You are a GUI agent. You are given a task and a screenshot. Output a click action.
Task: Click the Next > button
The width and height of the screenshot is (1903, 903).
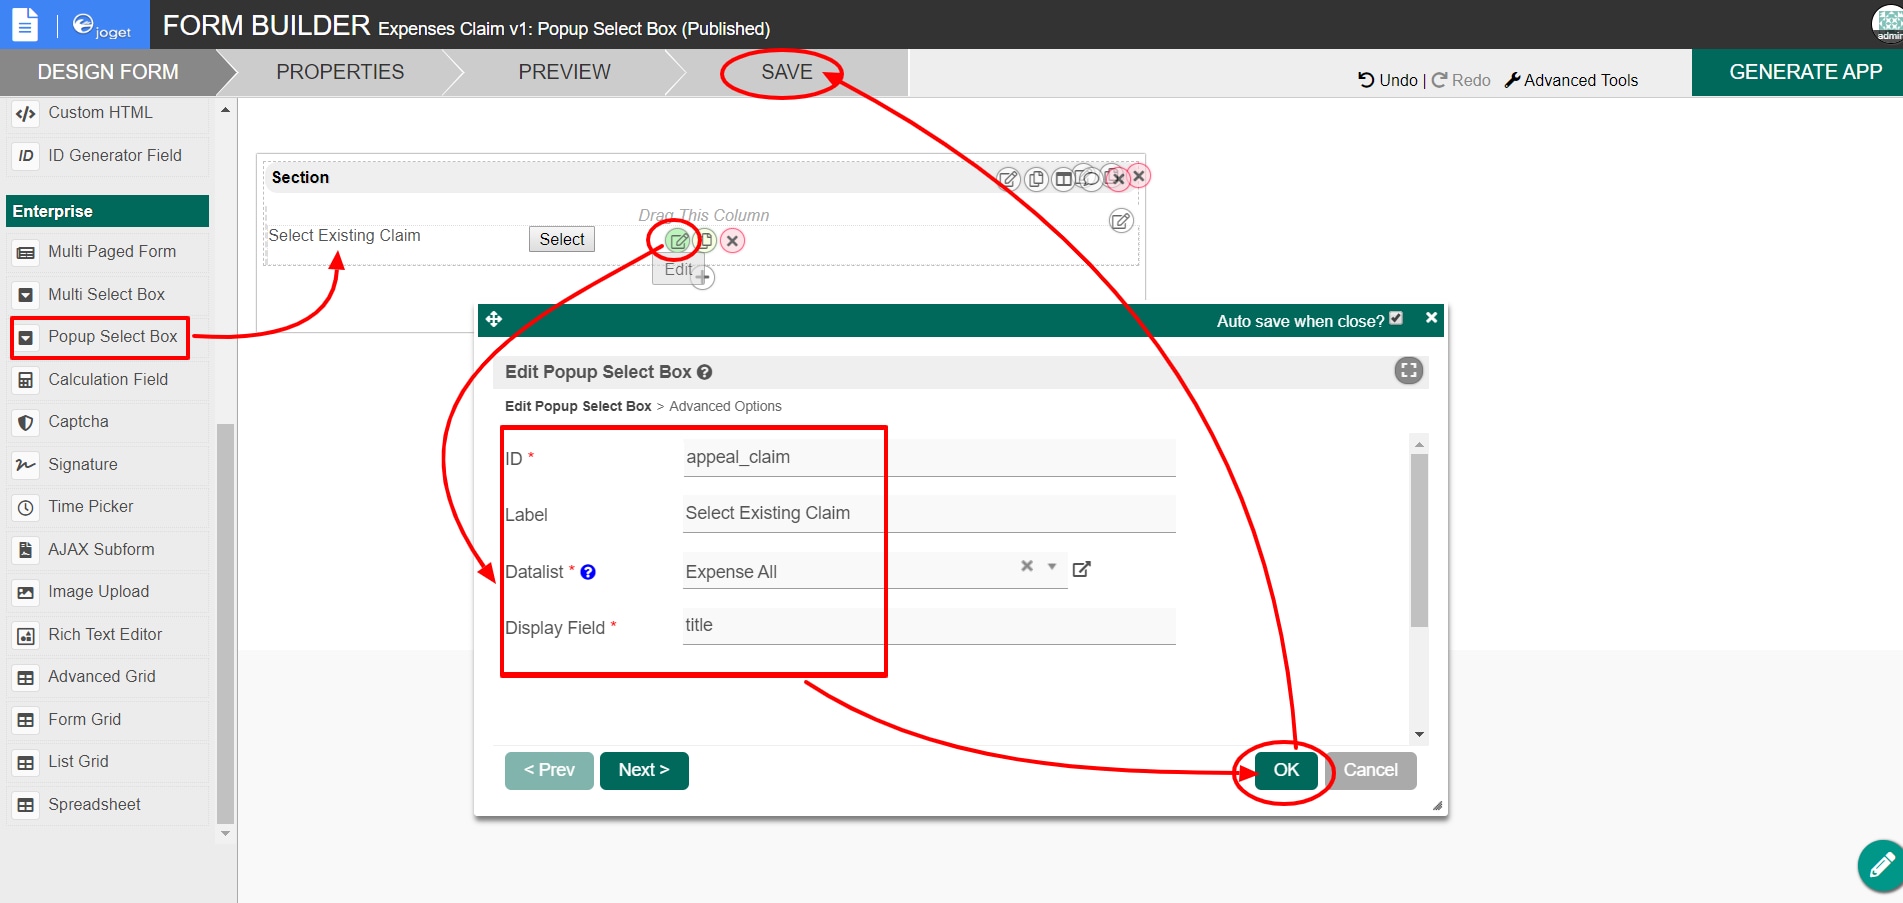[644, 770]
